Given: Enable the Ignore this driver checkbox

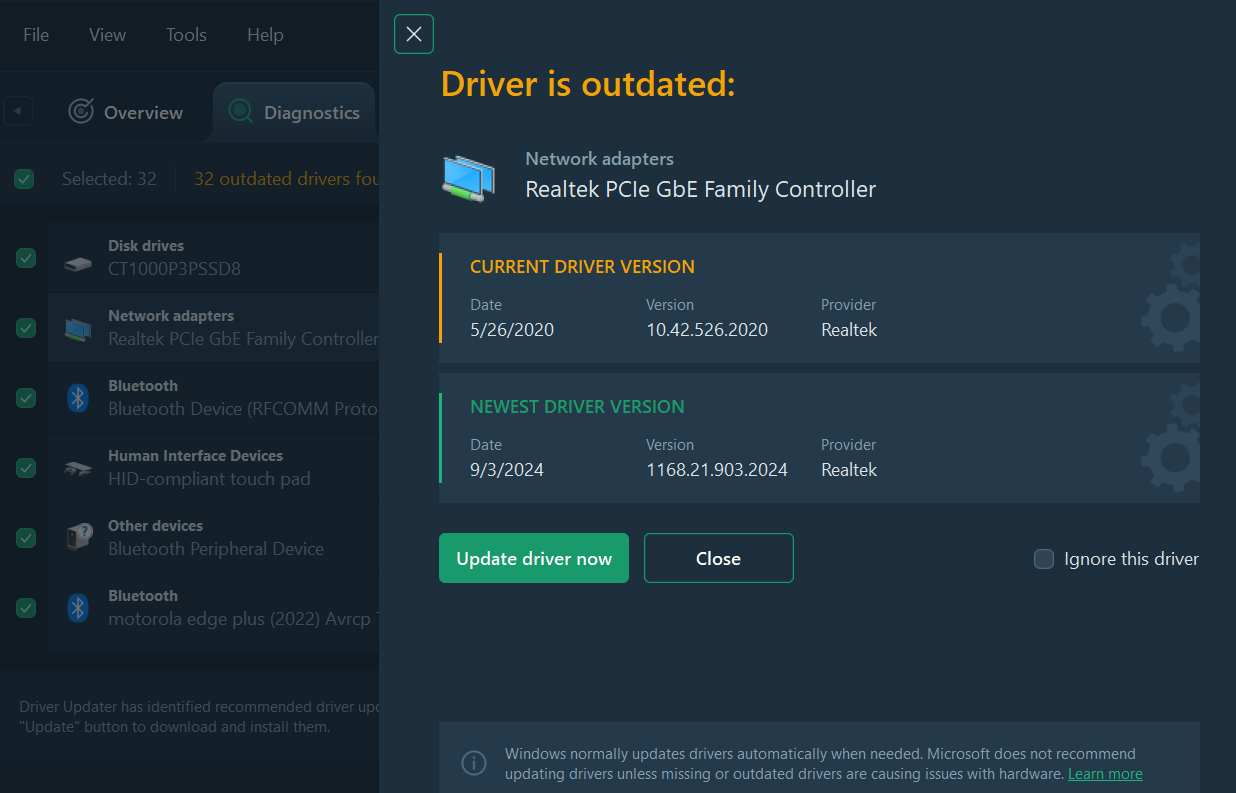Looking at the screenshot, I should click(x=1044, y=559).
